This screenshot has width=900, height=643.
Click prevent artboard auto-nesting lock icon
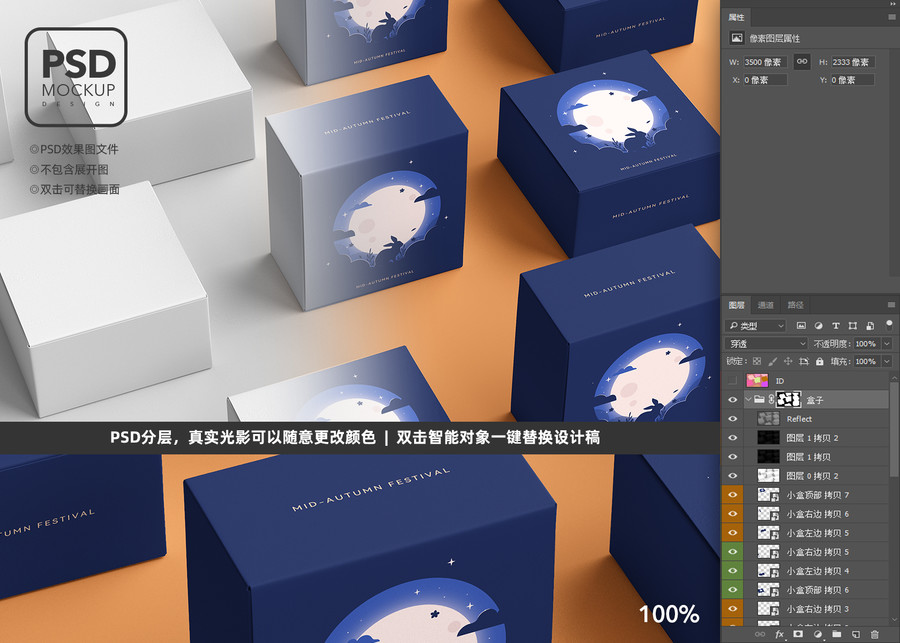[804, 361]
